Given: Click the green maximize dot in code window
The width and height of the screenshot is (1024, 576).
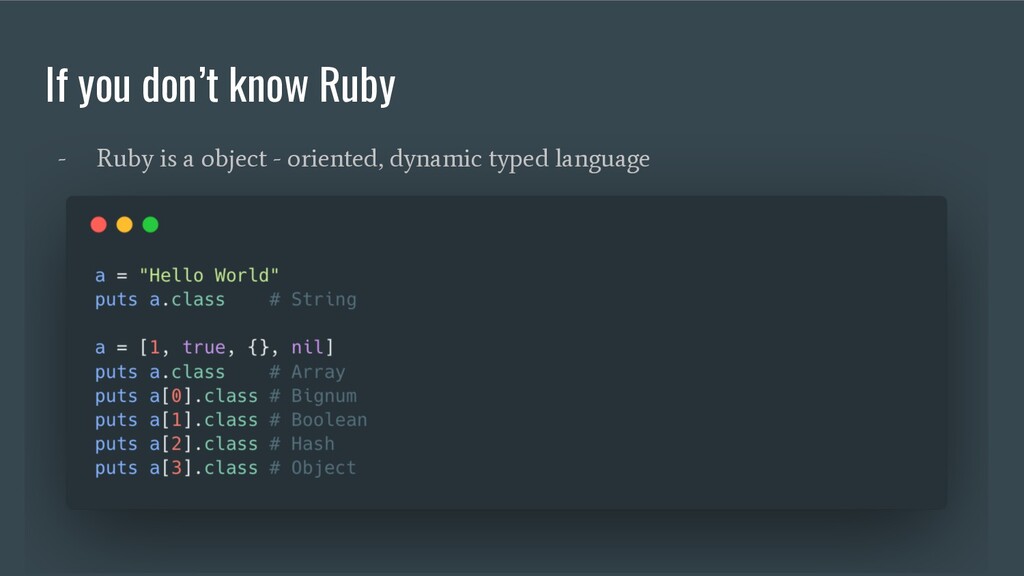Looking at the screenshot, I should [150, 225].
